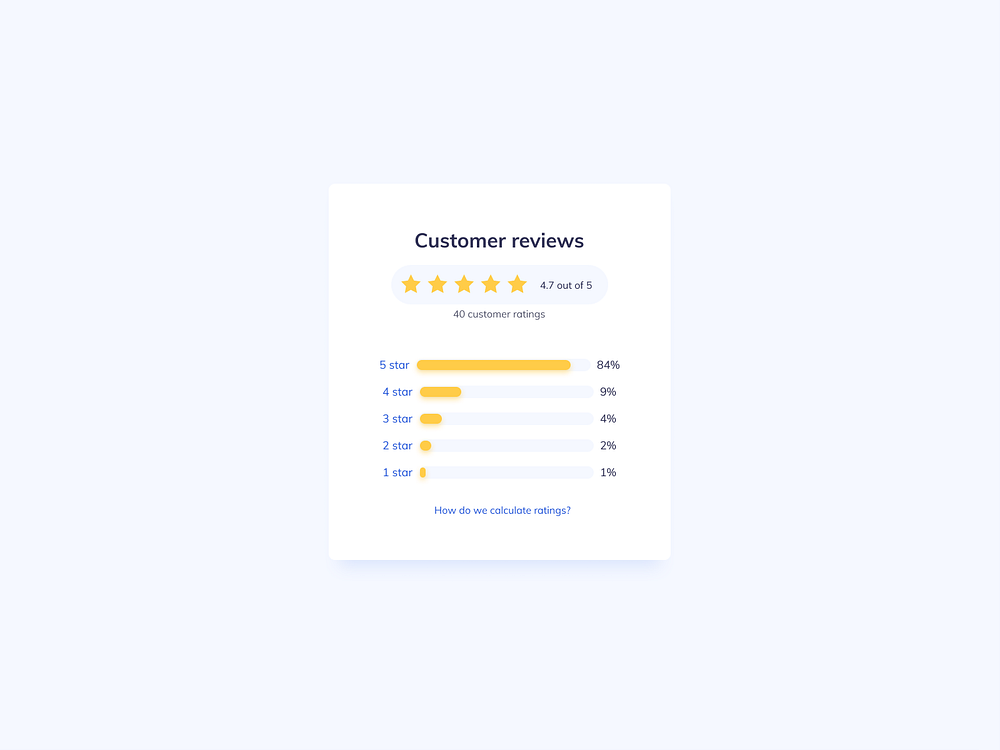Click the 1 star progress bar
The width and height of the screenshot is (1000, 750).
click(504, 472)
